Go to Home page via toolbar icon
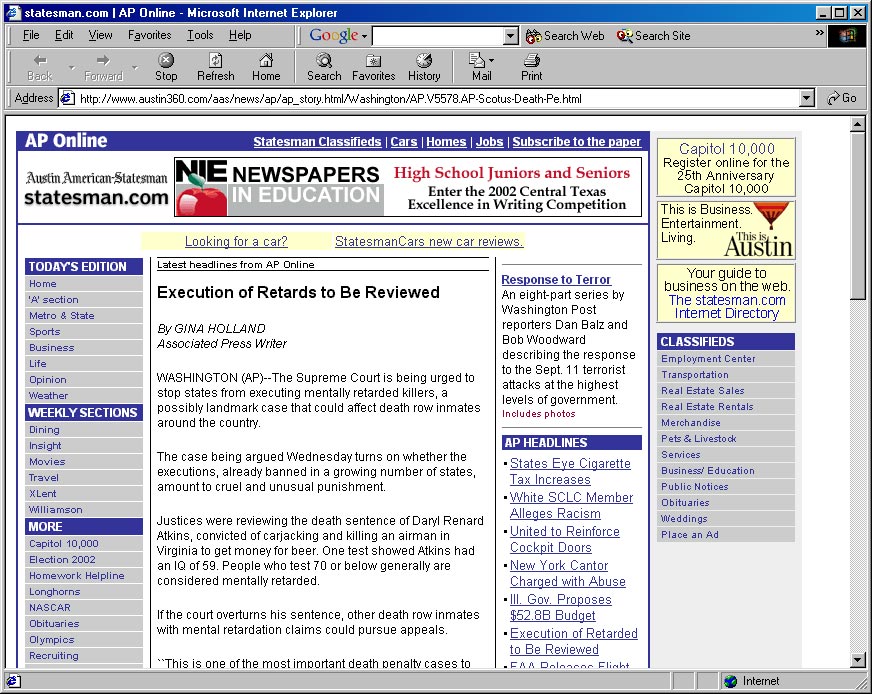This screenshot has height=694, width=872. tap(266, 66)
